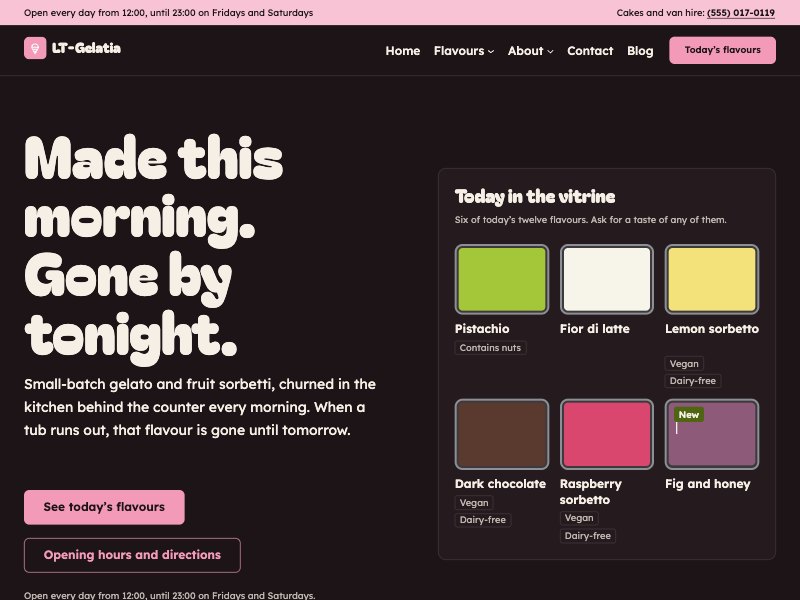Open the Contact page
This screenshot has width=800, height=600.
[x=590, y=51]
